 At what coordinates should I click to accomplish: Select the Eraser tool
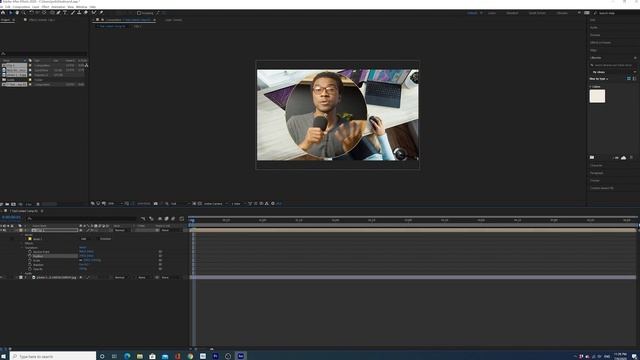pyautogui.click(x=86, y=13)
